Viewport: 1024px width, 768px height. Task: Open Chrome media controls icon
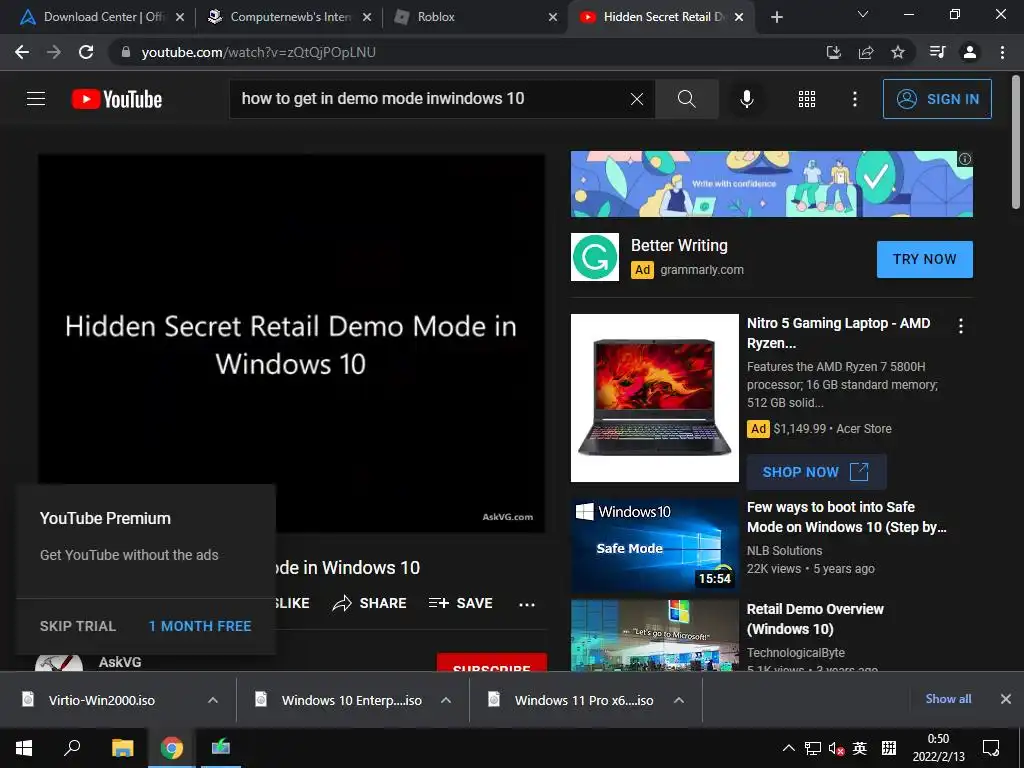click(937, 52)
